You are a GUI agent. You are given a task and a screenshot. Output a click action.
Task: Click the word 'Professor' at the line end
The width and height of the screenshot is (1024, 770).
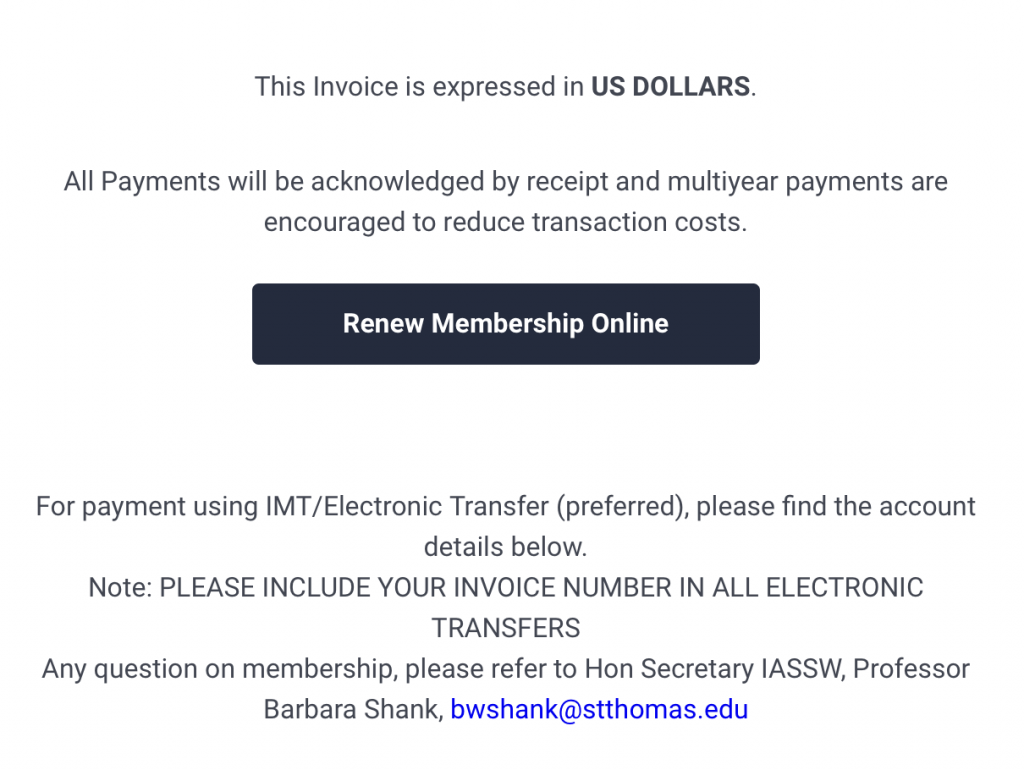(911, 669)
